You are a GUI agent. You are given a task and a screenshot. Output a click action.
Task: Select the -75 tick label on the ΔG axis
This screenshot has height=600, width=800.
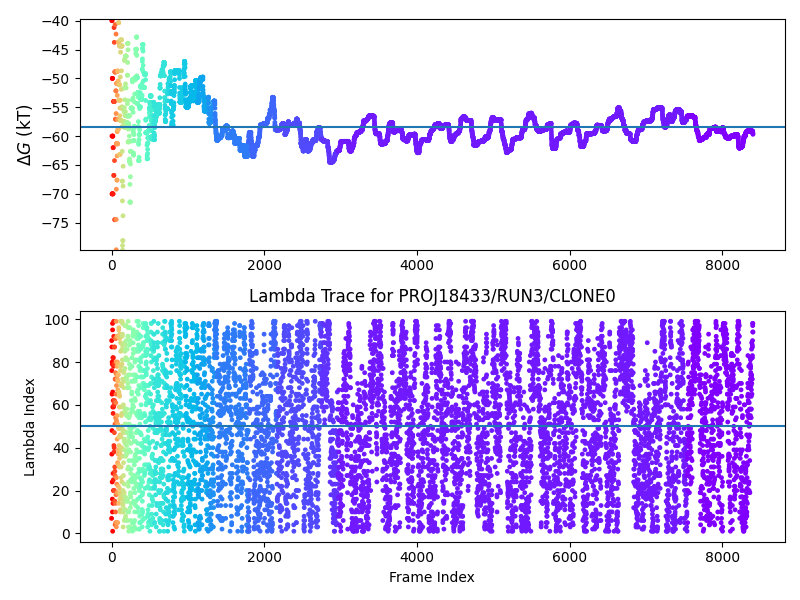[x=55, y=223]
